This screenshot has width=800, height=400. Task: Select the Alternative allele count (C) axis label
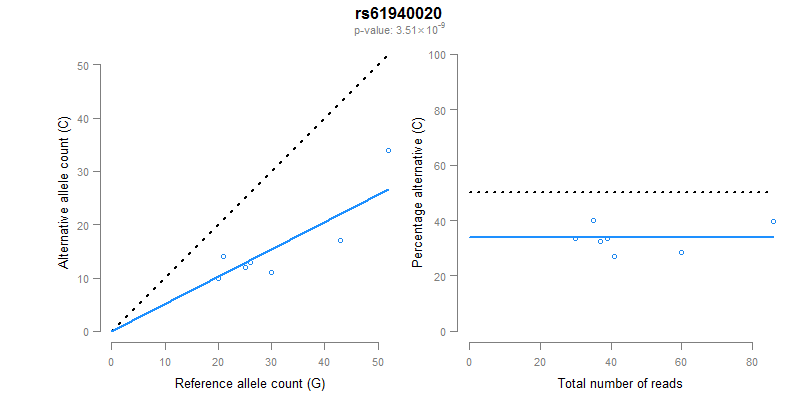click(x=65, y=192)
